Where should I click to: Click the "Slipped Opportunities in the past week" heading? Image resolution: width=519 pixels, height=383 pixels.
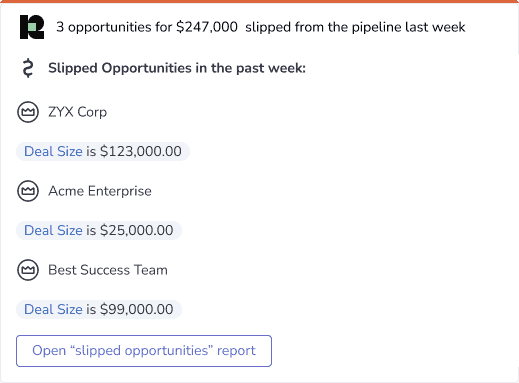pyautogui.click(x=177, y=68)
